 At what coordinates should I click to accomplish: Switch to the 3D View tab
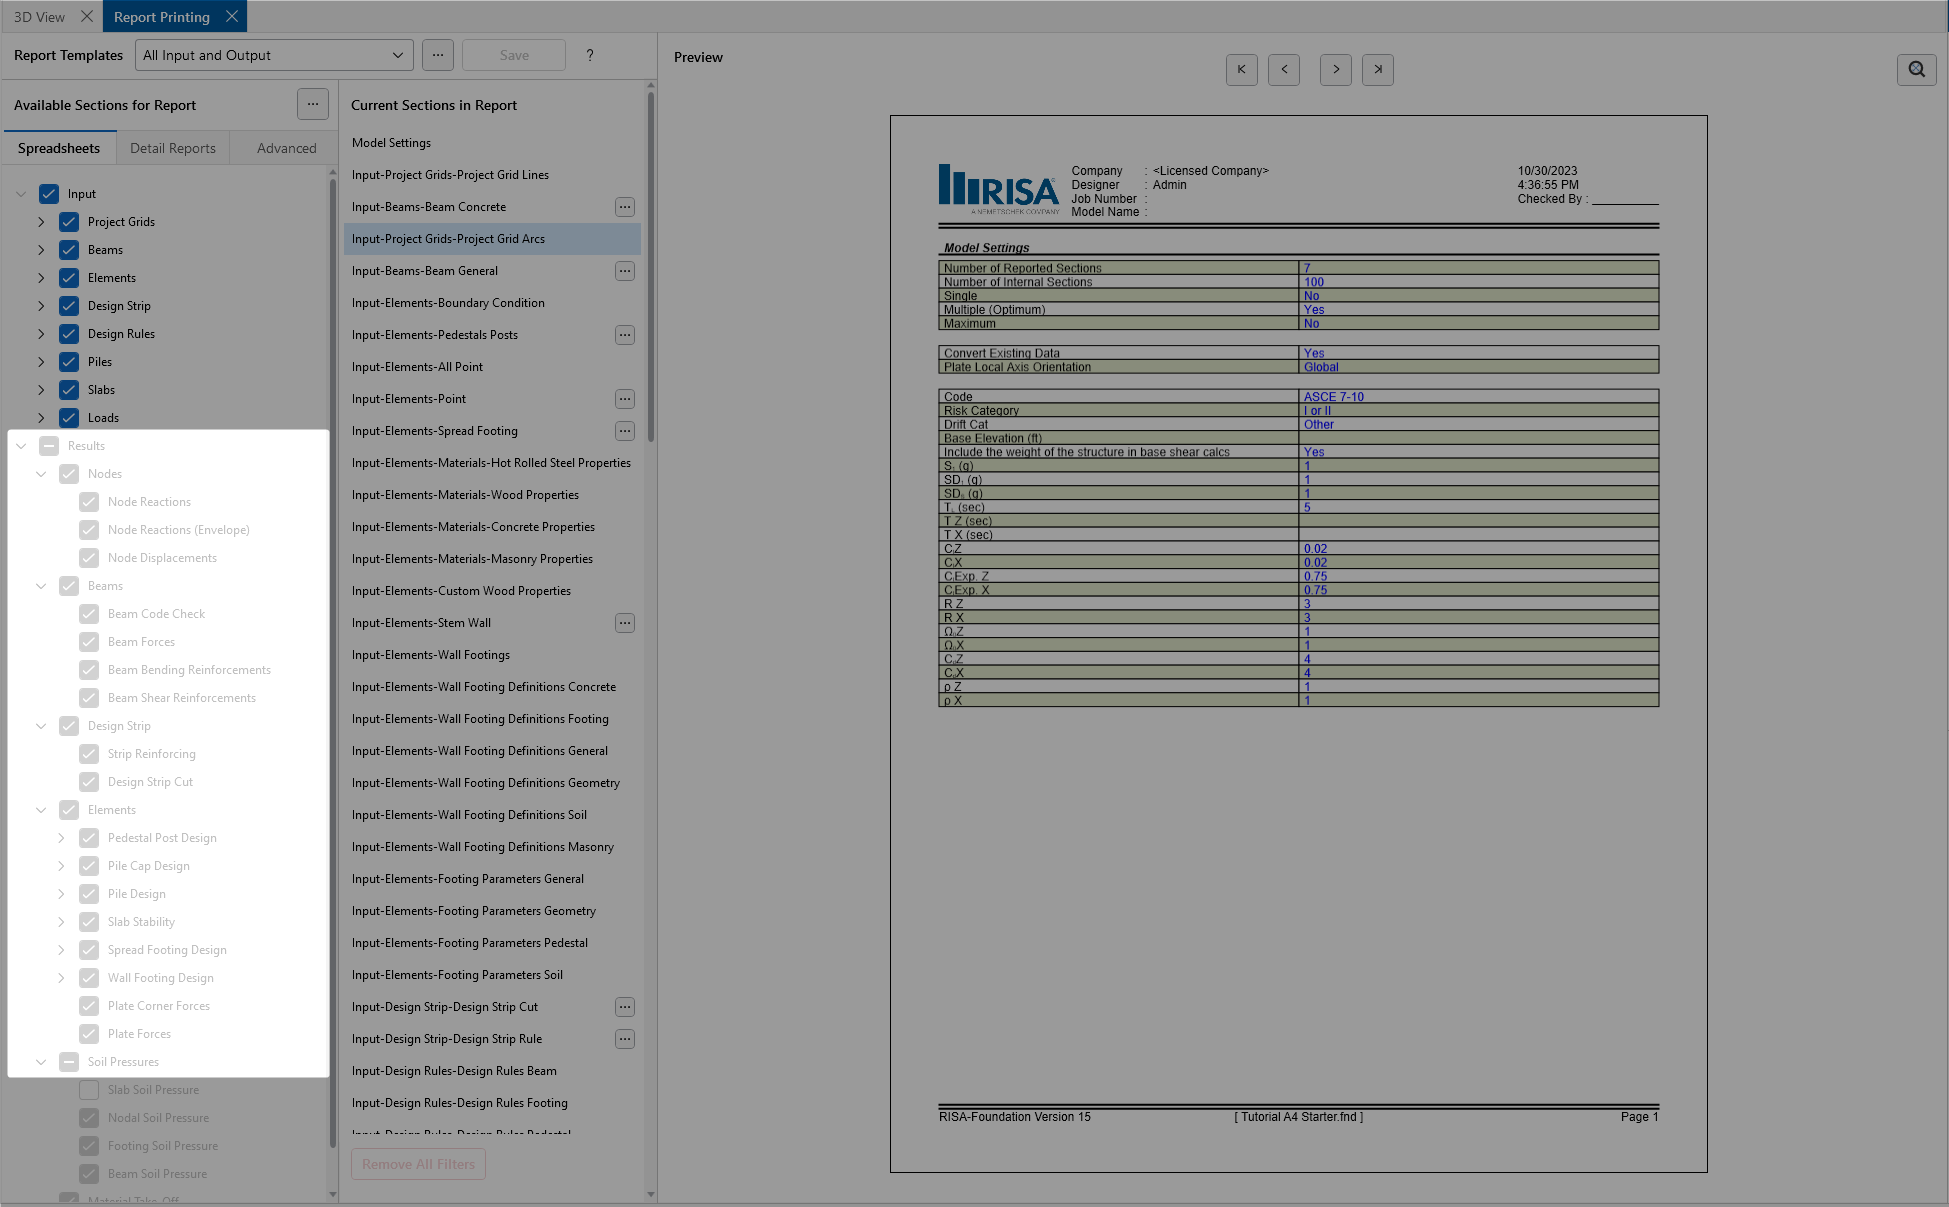click(40, 17)
